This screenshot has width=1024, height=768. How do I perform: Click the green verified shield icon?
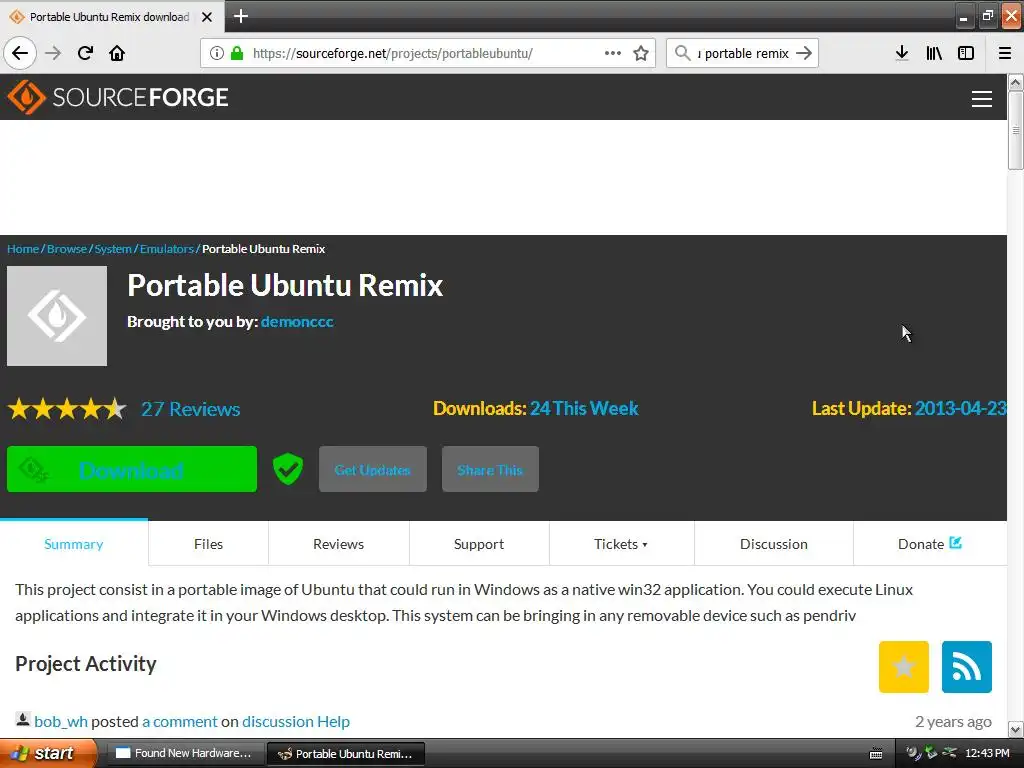click(x=288, y=469)
